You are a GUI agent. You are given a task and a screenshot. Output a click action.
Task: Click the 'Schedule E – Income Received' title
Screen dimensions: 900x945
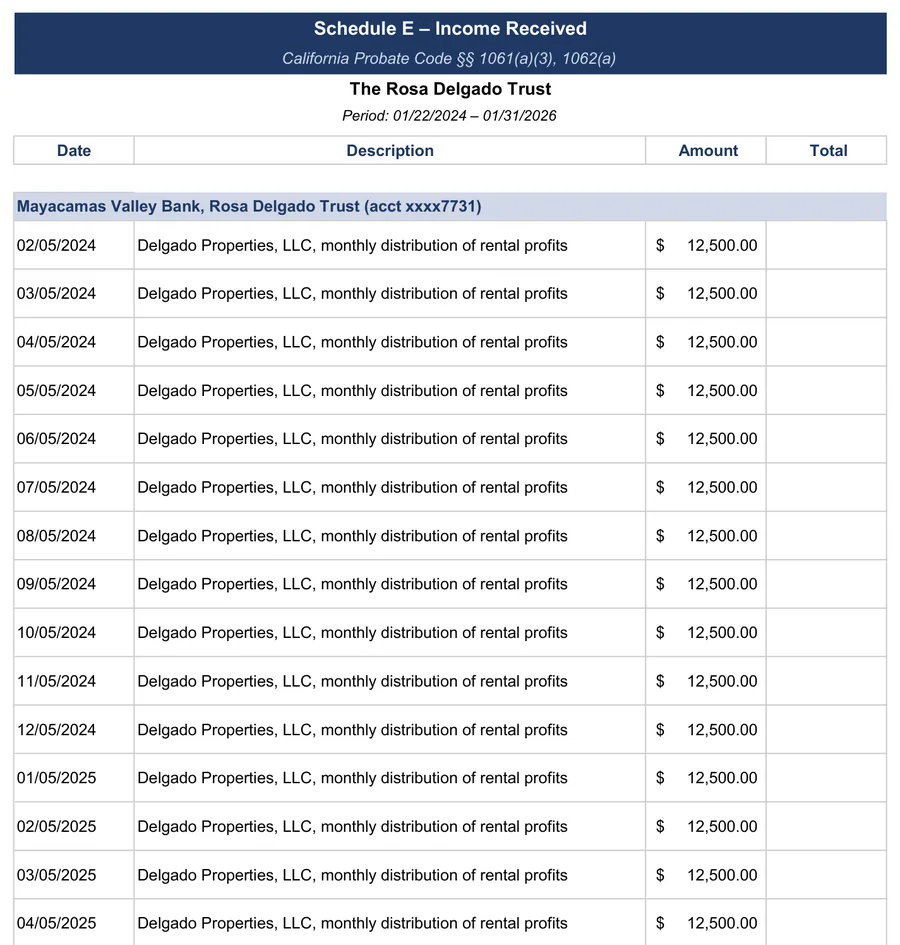tap(450, 28)
